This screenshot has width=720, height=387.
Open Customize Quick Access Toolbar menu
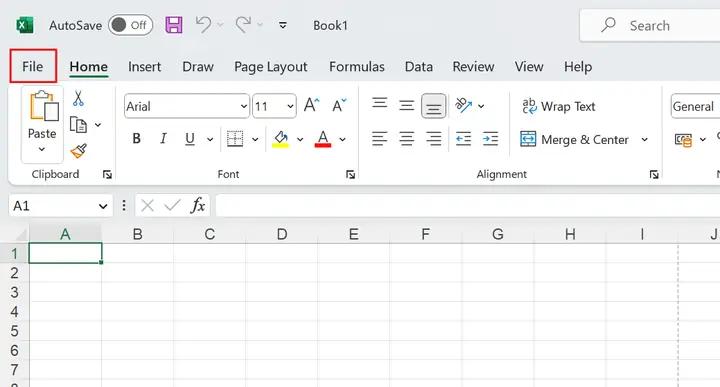click(283, 25)
